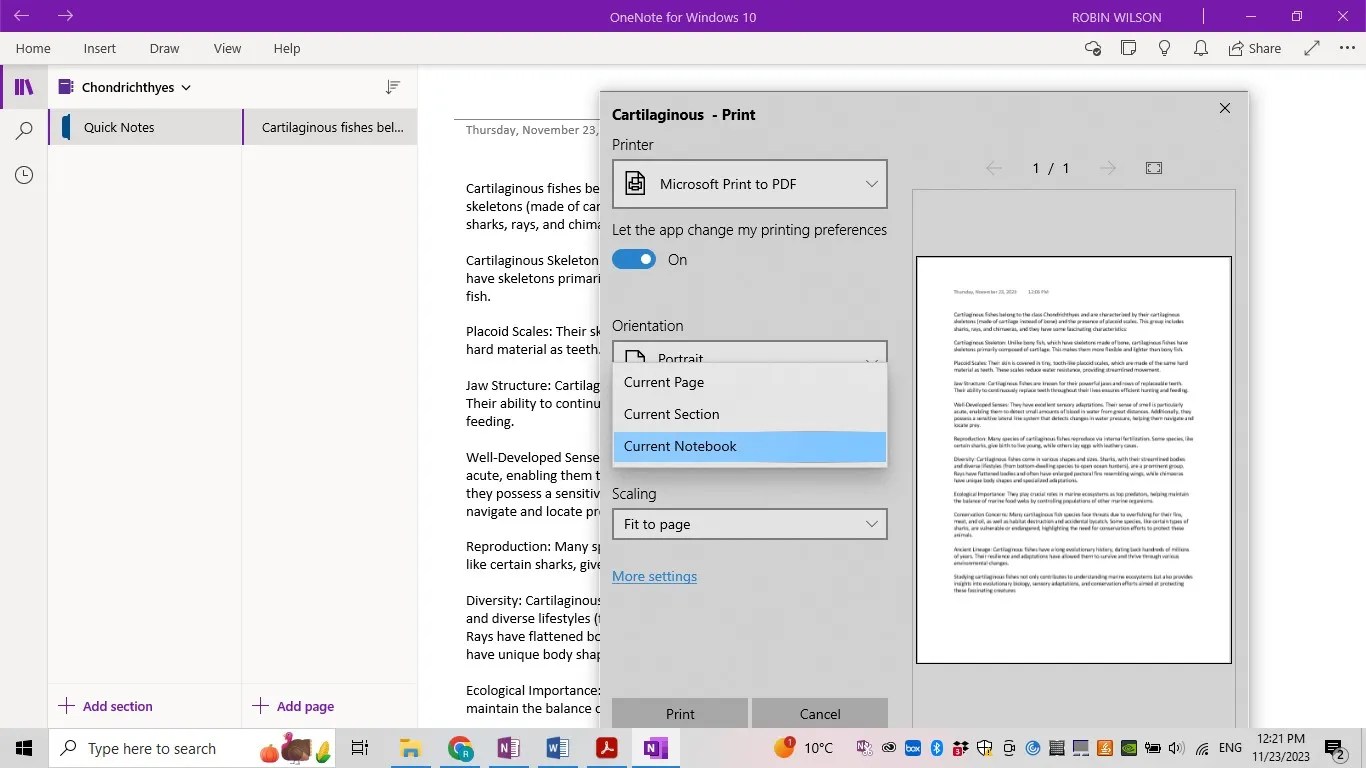The width and height of the screenshot is (1366, 768).
Task: Open the Insert menu
Action: (x=99, y=48)
